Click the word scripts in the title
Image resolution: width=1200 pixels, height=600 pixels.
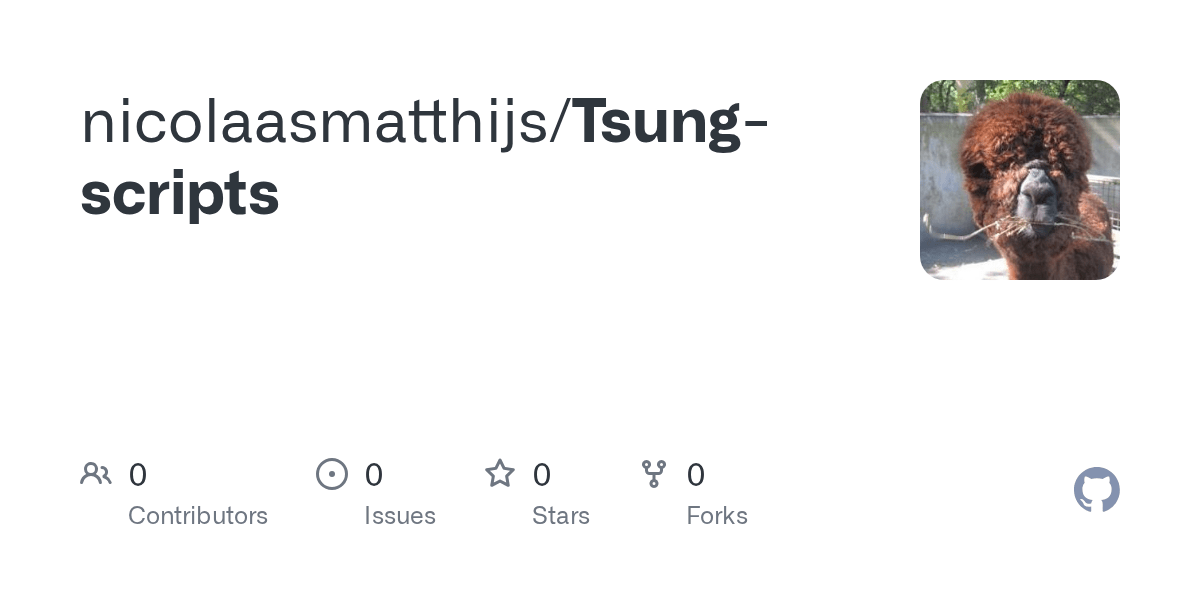pyautogui.click(x=180, y=194)
